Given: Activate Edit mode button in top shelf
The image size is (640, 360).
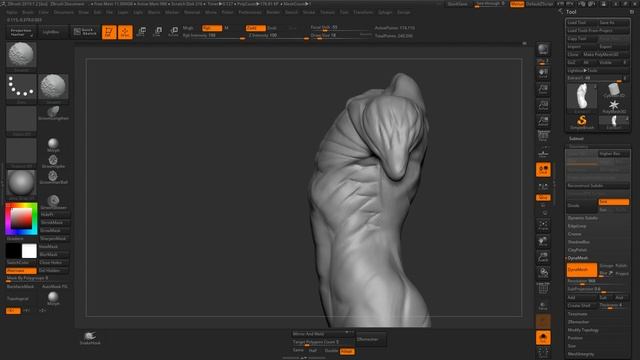Looking at the screenshot, I should [109, 32].
